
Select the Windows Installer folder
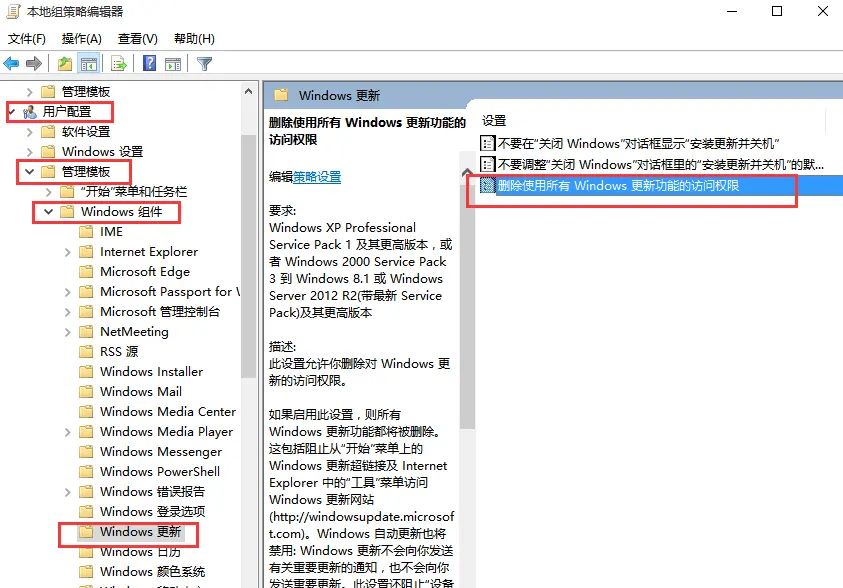pyautogui.click(x=152, y=371)
